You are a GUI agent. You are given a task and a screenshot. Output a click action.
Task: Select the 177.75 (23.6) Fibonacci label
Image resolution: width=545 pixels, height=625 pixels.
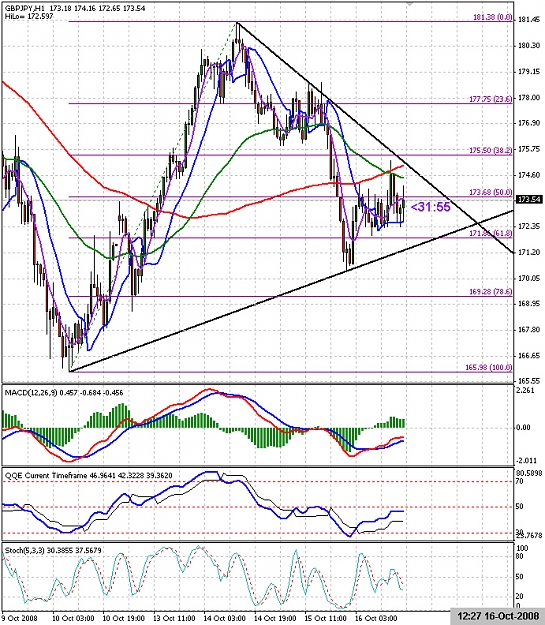pyautogui.click(x=490, y=99)
